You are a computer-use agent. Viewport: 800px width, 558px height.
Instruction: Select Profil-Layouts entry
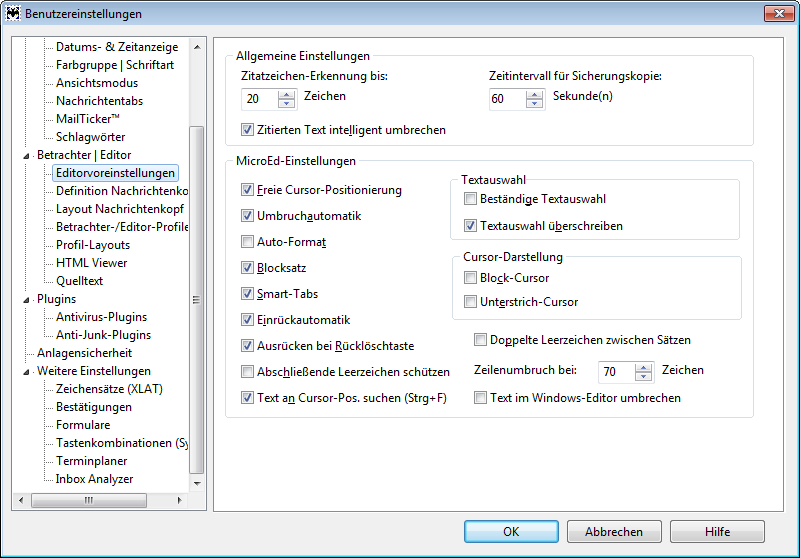point(93,245)
